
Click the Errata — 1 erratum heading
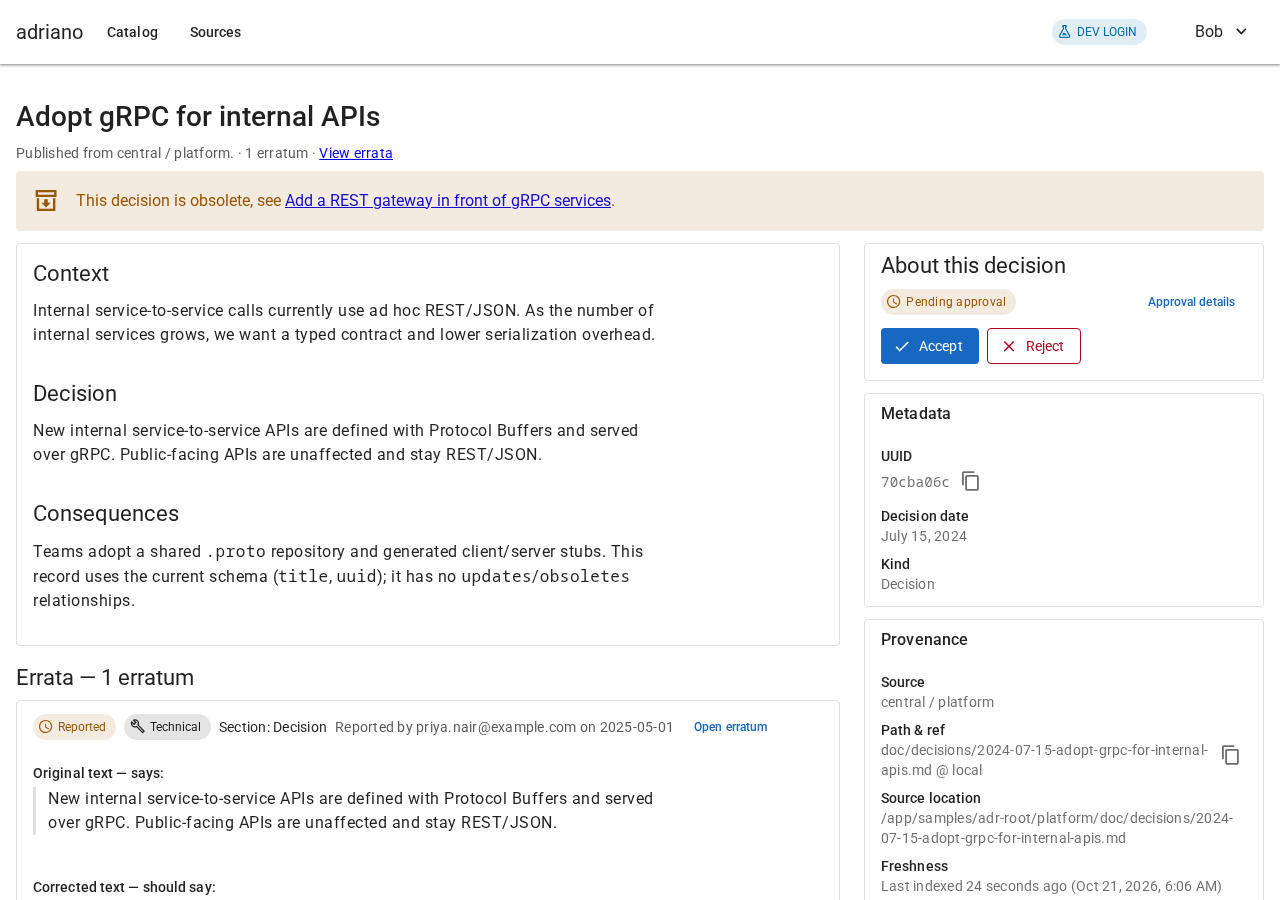tap(105, 678)
